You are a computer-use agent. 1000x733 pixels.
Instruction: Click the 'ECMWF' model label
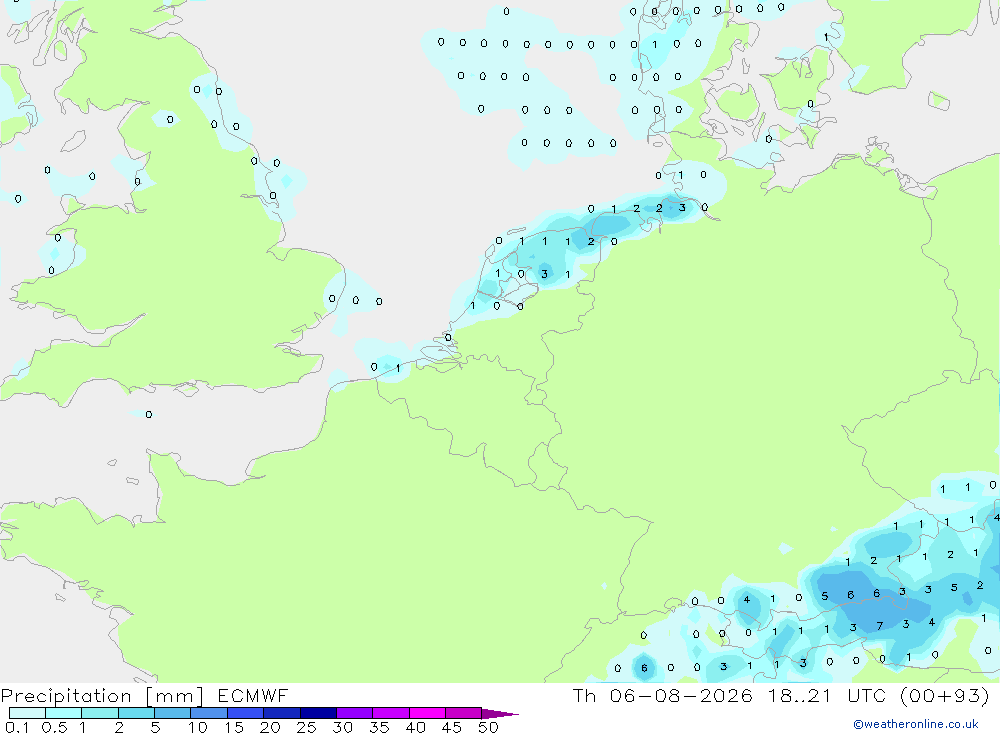(253, 696)
